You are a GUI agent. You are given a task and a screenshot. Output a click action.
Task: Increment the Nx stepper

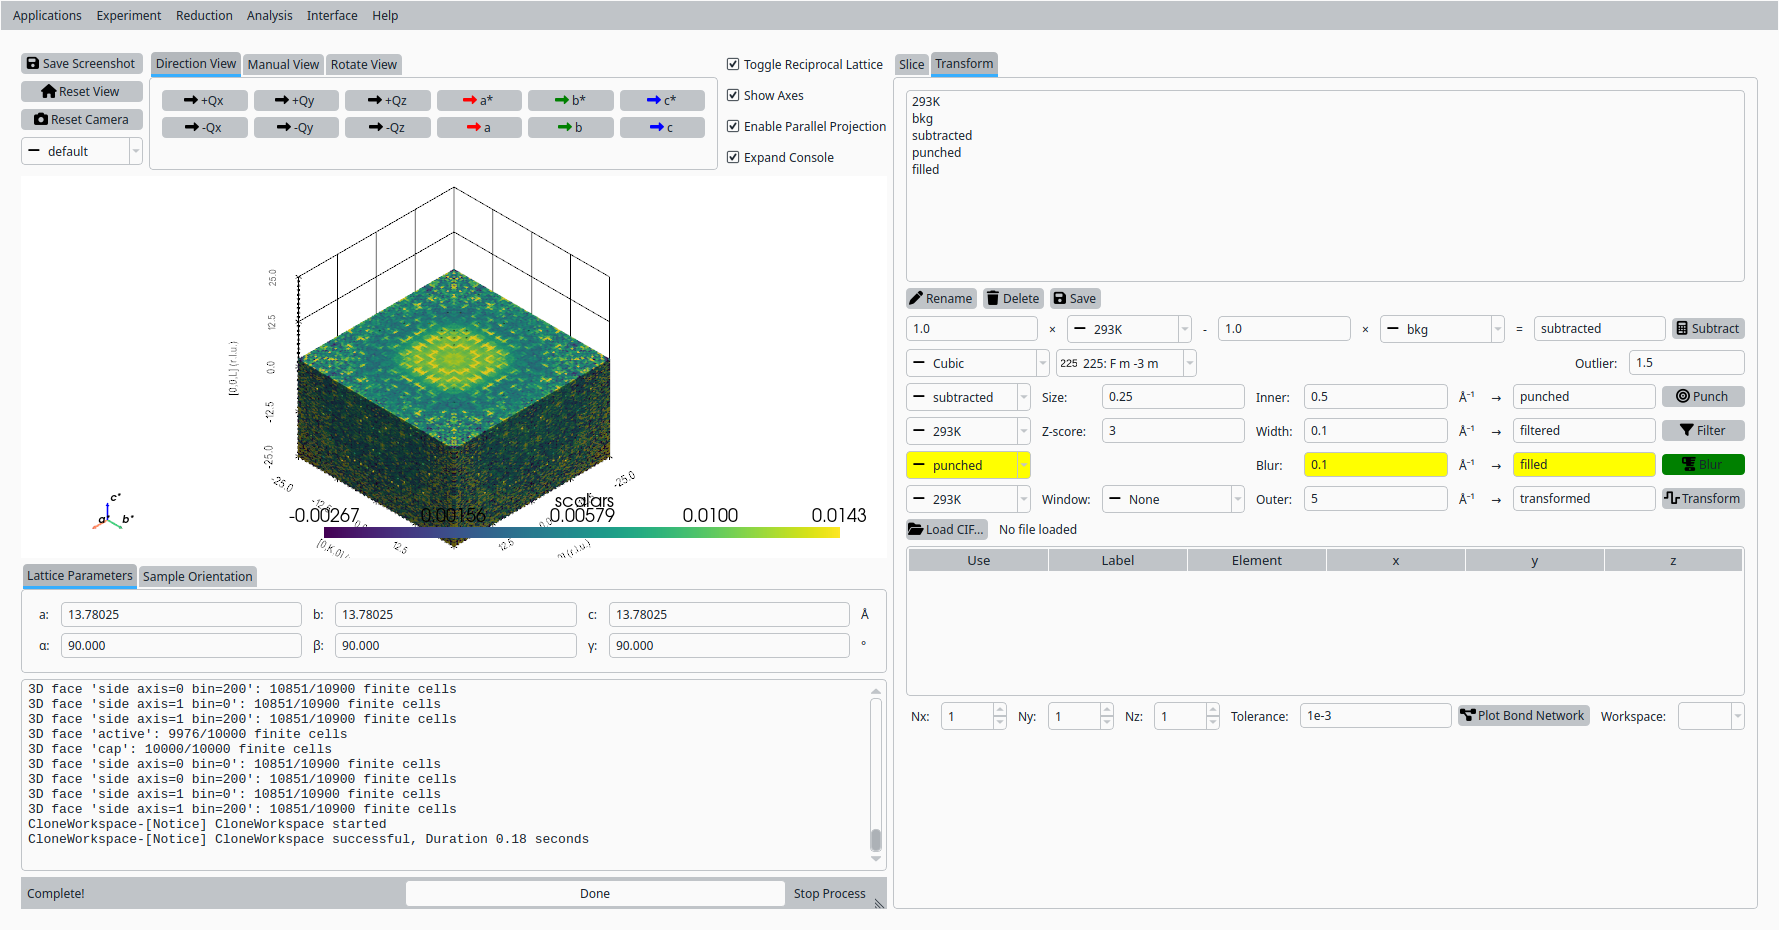[x=999, y=710]
